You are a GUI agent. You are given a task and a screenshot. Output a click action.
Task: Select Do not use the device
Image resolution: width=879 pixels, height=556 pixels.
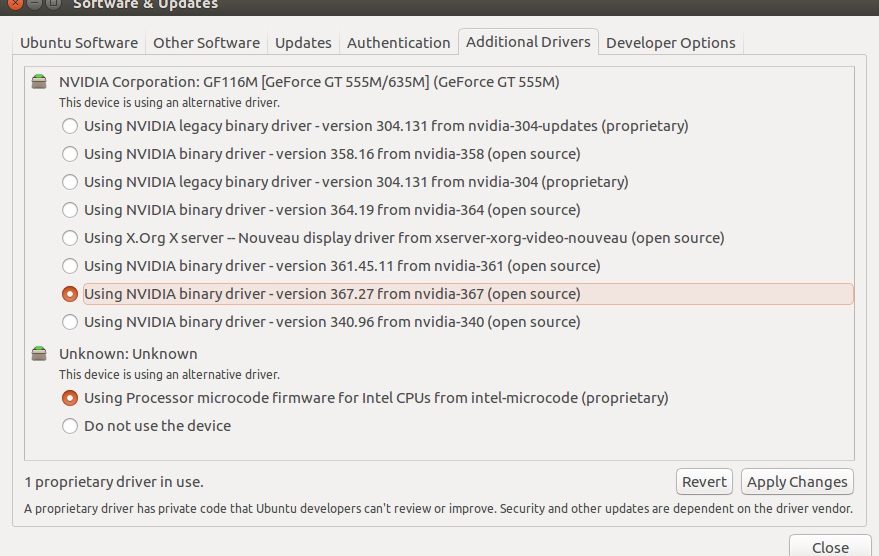coord(70,426)
